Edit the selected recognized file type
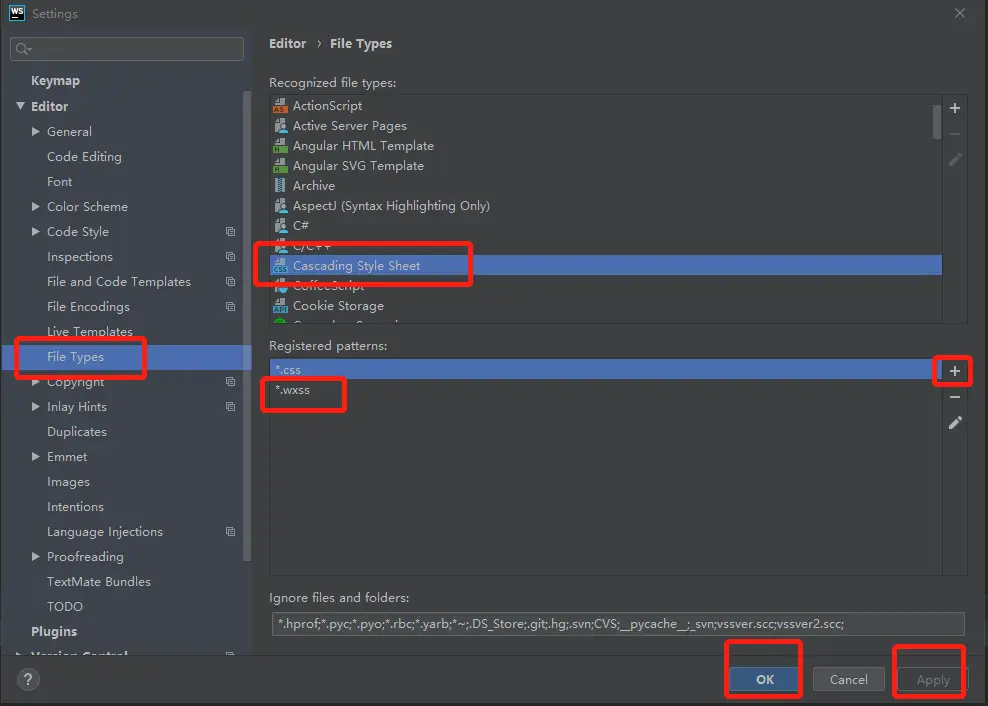The image size is (988, 706). (x=955, y=159)
